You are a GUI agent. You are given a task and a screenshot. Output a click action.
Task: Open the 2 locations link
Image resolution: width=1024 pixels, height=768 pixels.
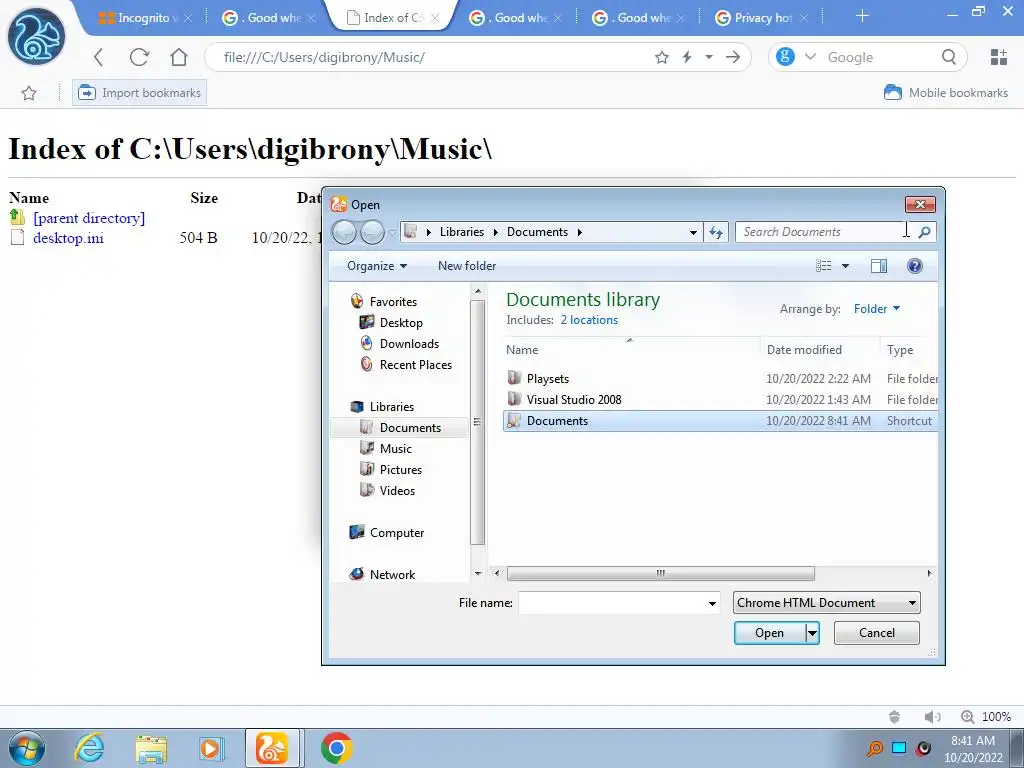click(x=589, y=320)
